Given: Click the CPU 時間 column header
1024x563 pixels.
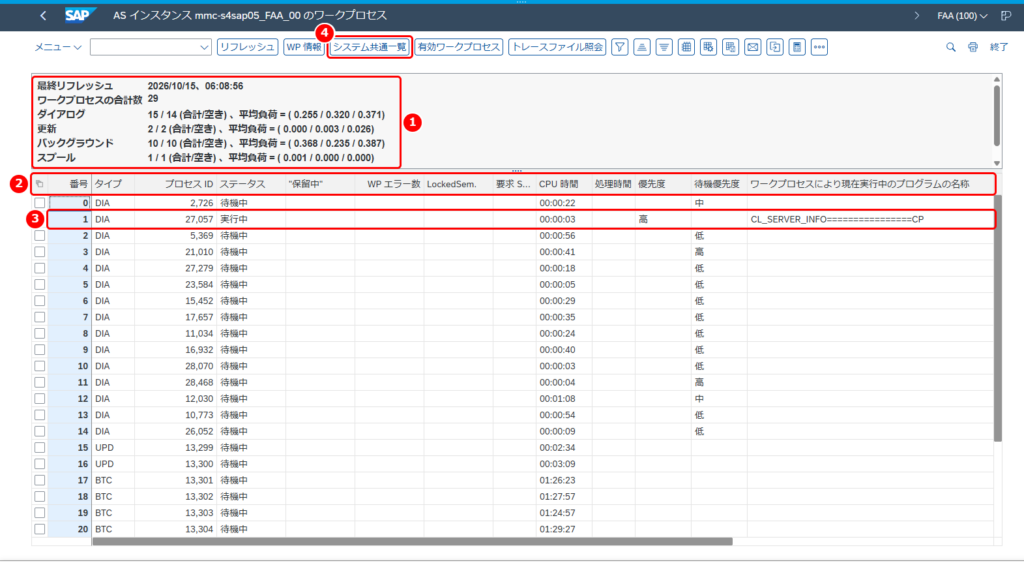Looking at the screenshot, I should coord(564,184).
